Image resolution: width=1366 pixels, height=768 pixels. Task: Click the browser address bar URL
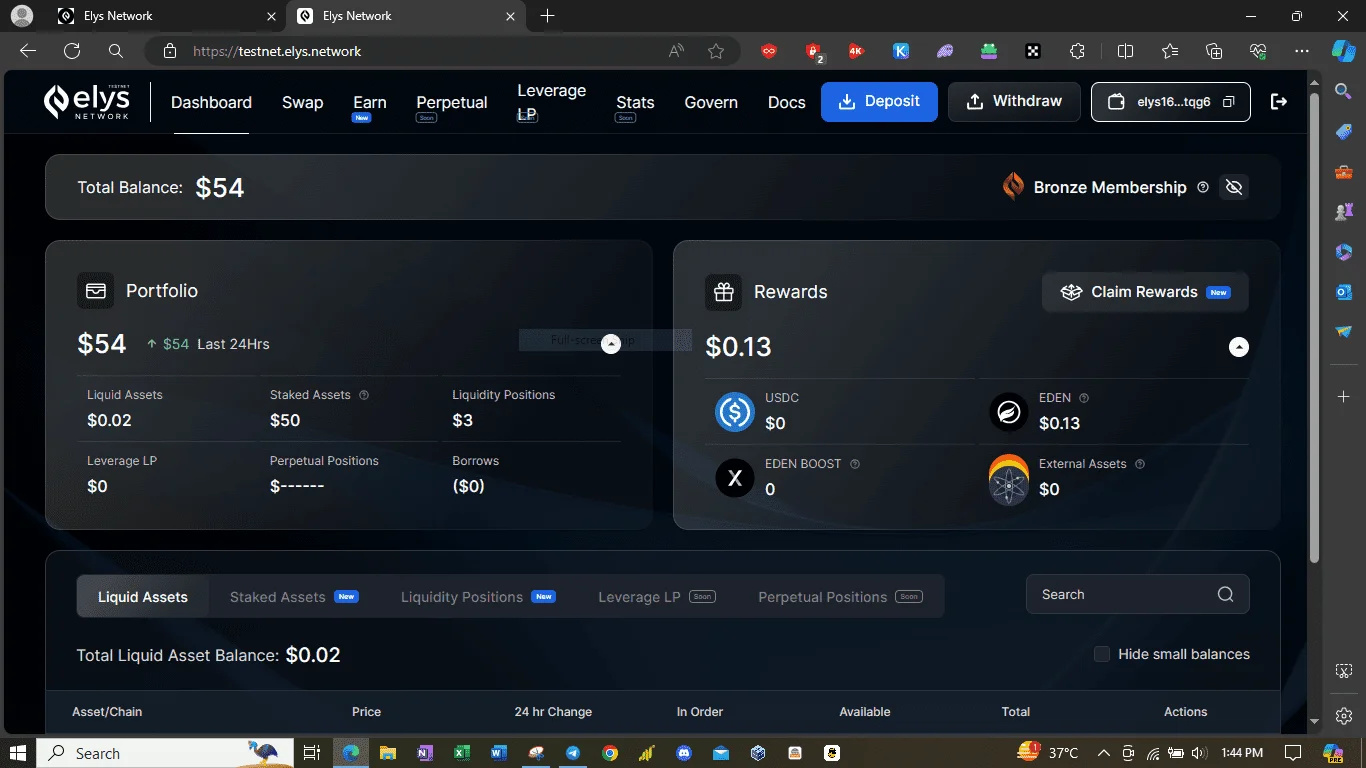pyautogui.click(x=277, y=51)
